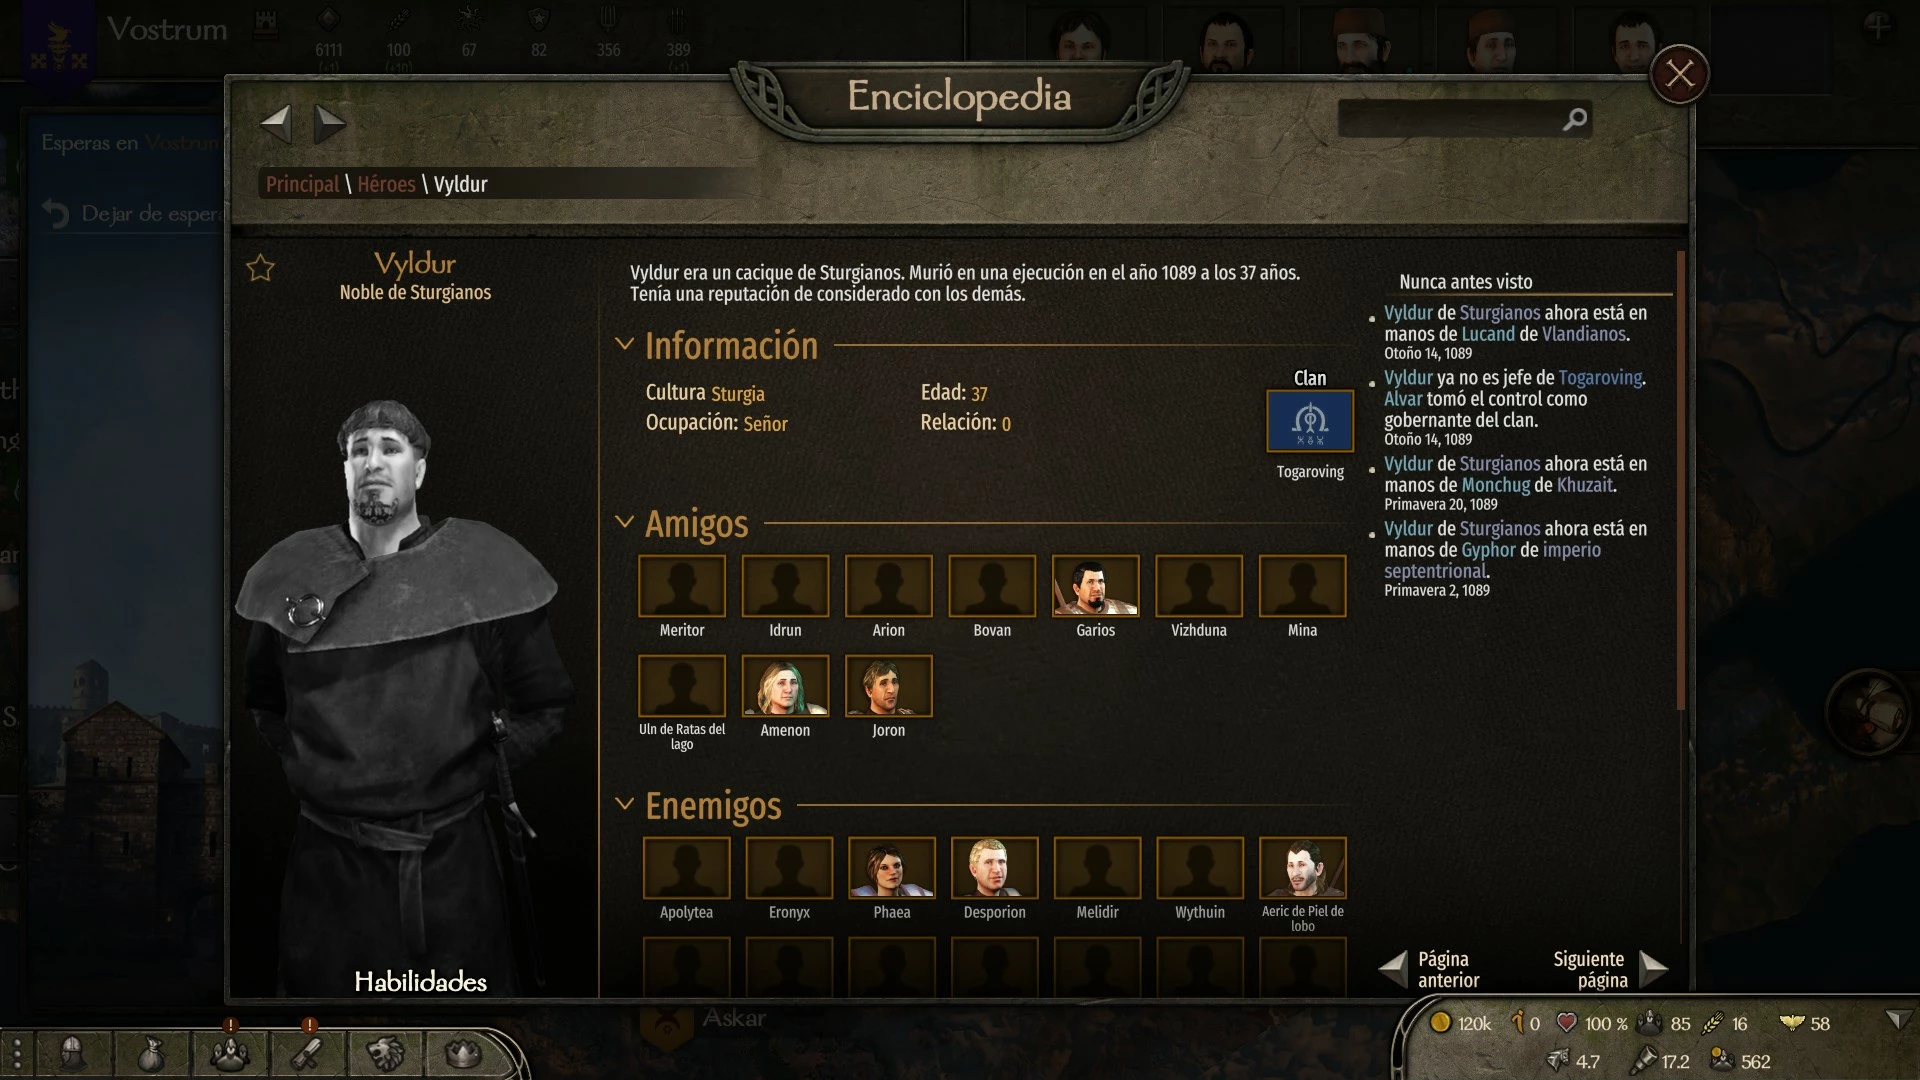This screenshot has width=1920, height=1080.
Task: Open the character helmet icon in bottom bar
Action: coord(72,1053)
